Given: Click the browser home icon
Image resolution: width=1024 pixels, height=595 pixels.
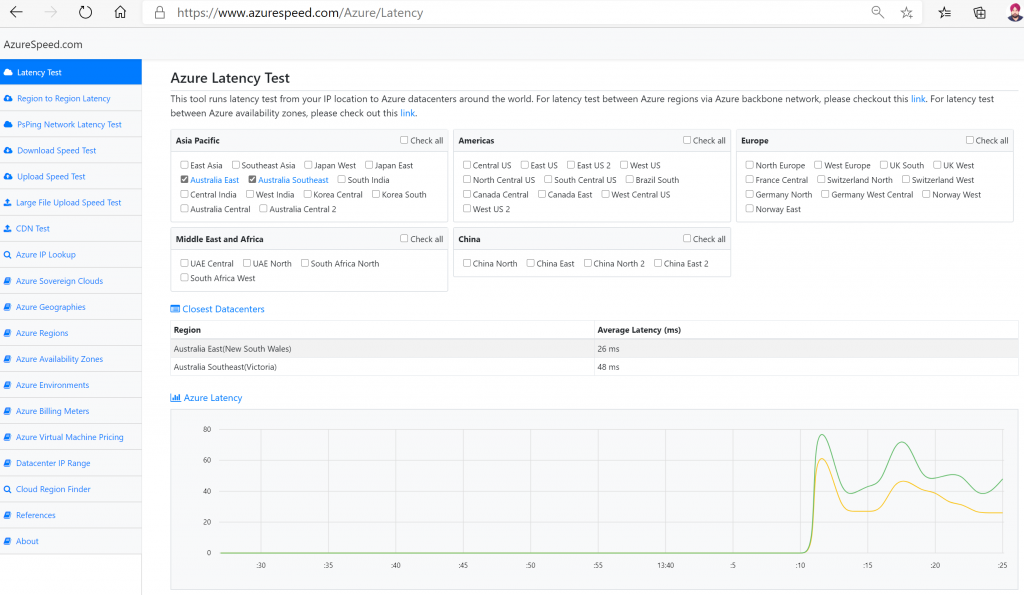Looking at the screenshot, I should pos(120,13).
